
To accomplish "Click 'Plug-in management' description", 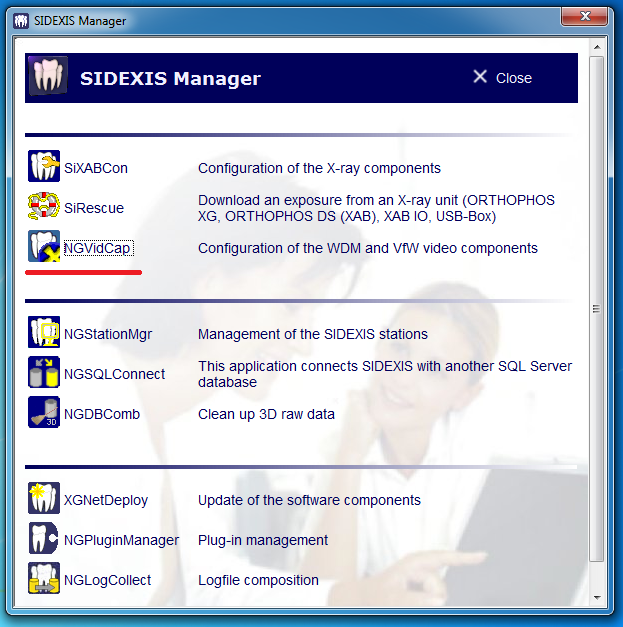I will (263, 540).
